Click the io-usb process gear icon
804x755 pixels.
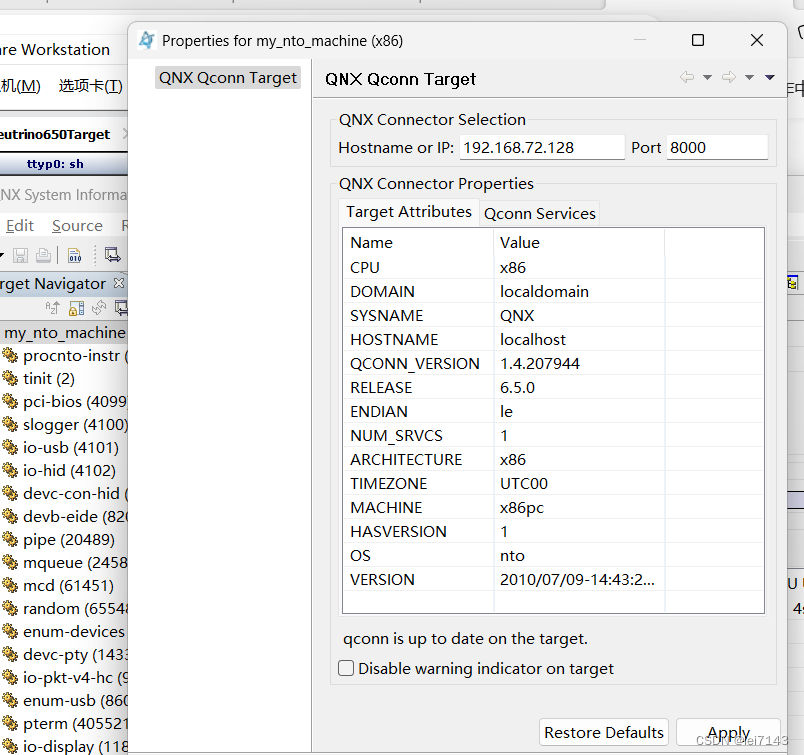click(10, 447)
